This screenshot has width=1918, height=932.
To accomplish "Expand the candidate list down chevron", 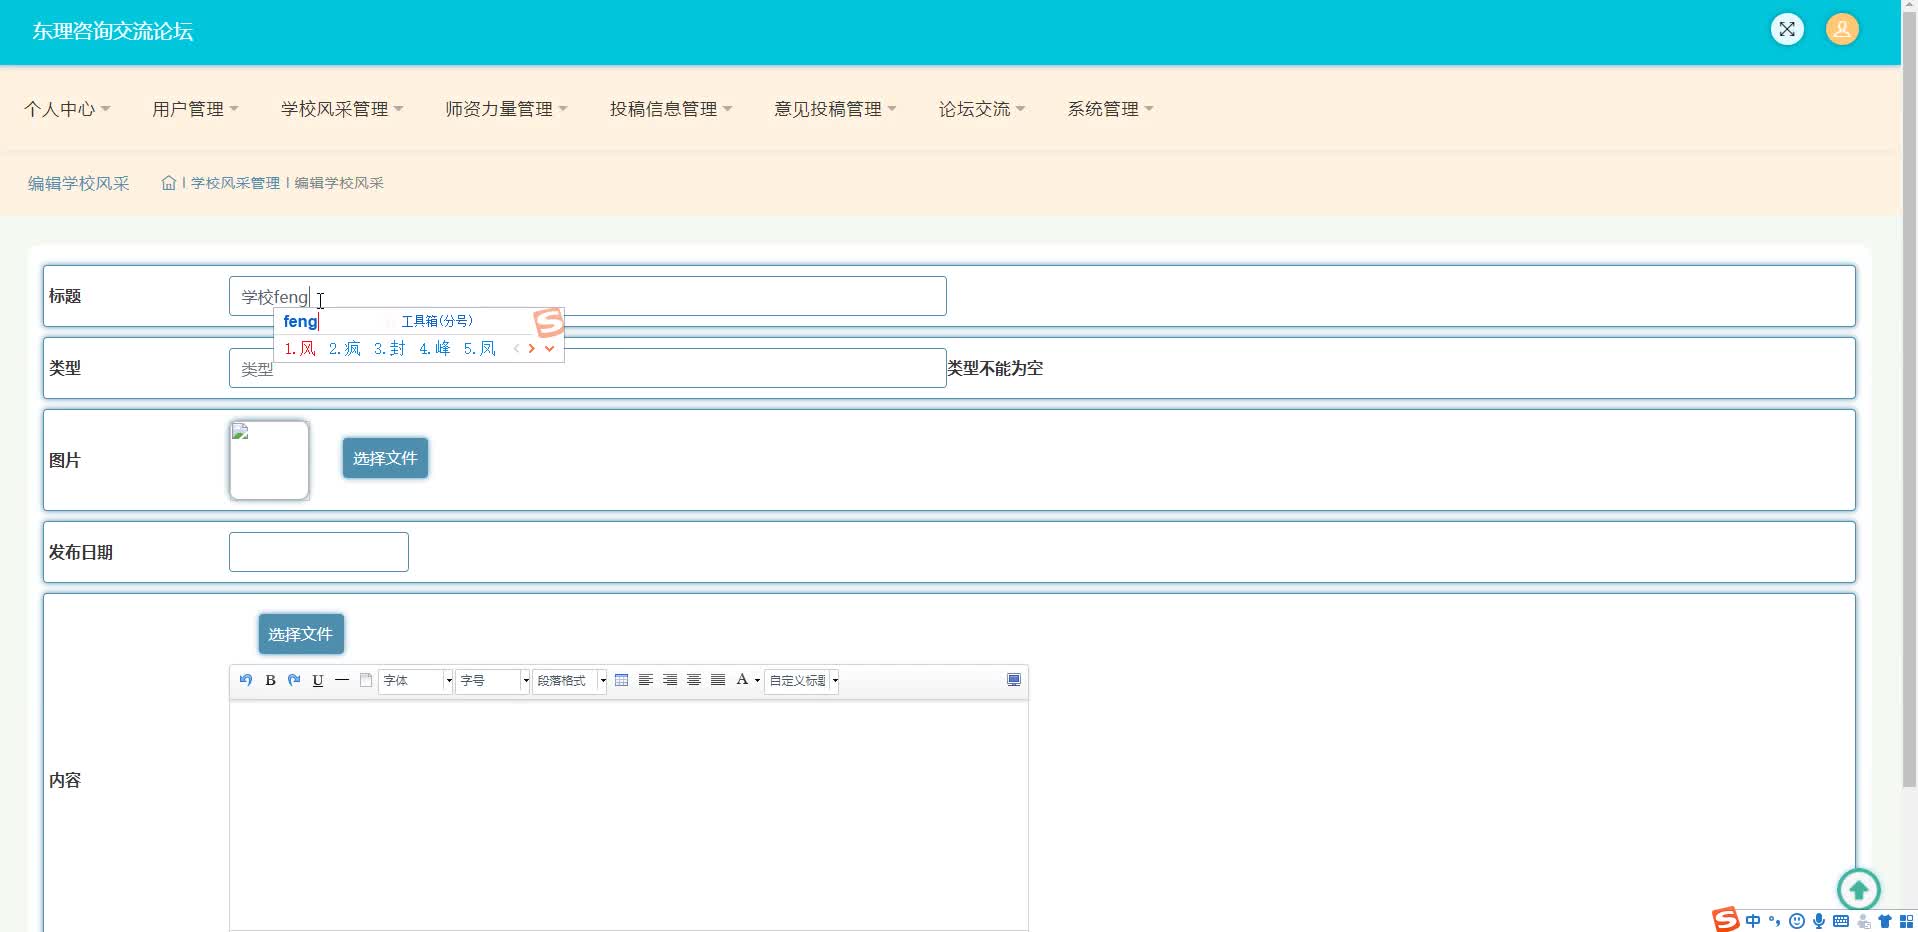I will coord(549,349).
